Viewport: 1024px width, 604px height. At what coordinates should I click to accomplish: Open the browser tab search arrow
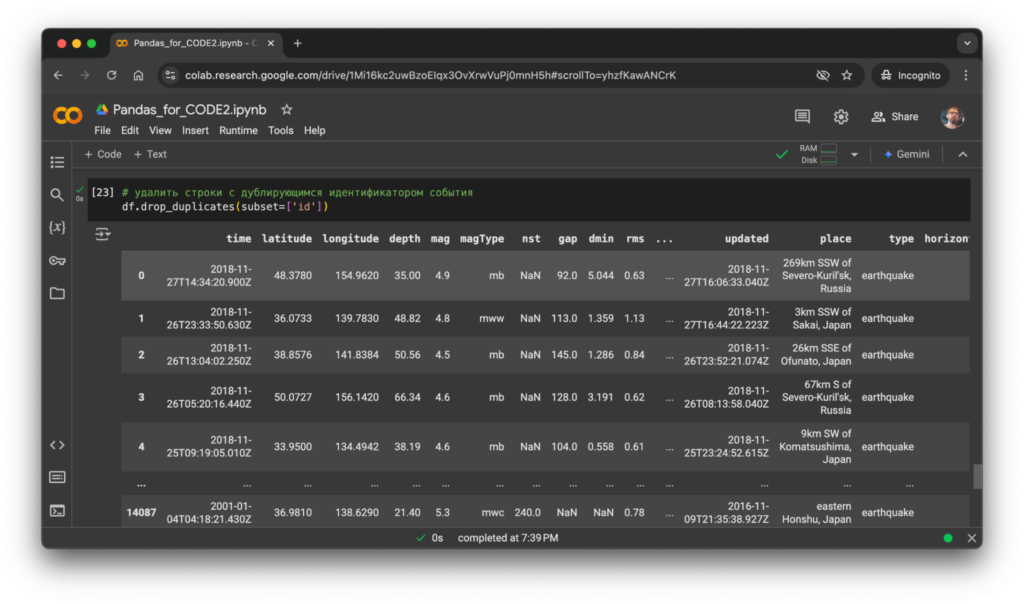click(966, 42)
